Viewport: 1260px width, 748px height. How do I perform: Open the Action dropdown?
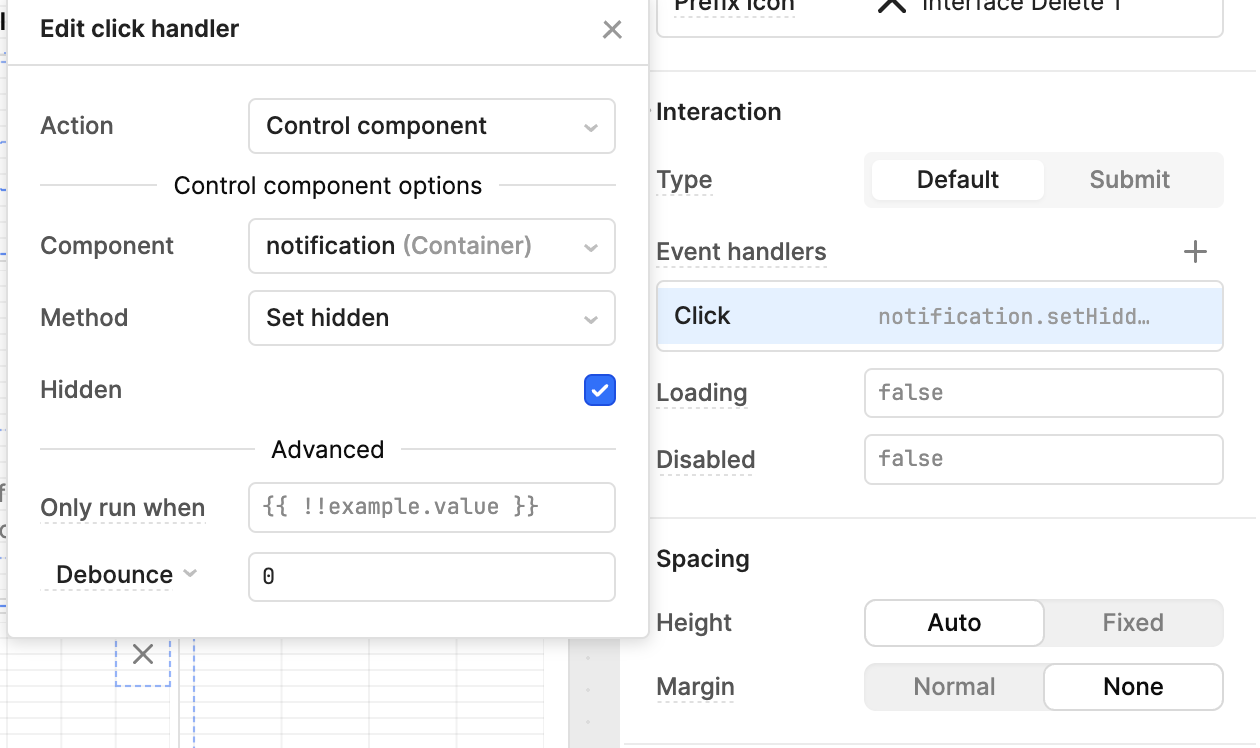[431, 126]
